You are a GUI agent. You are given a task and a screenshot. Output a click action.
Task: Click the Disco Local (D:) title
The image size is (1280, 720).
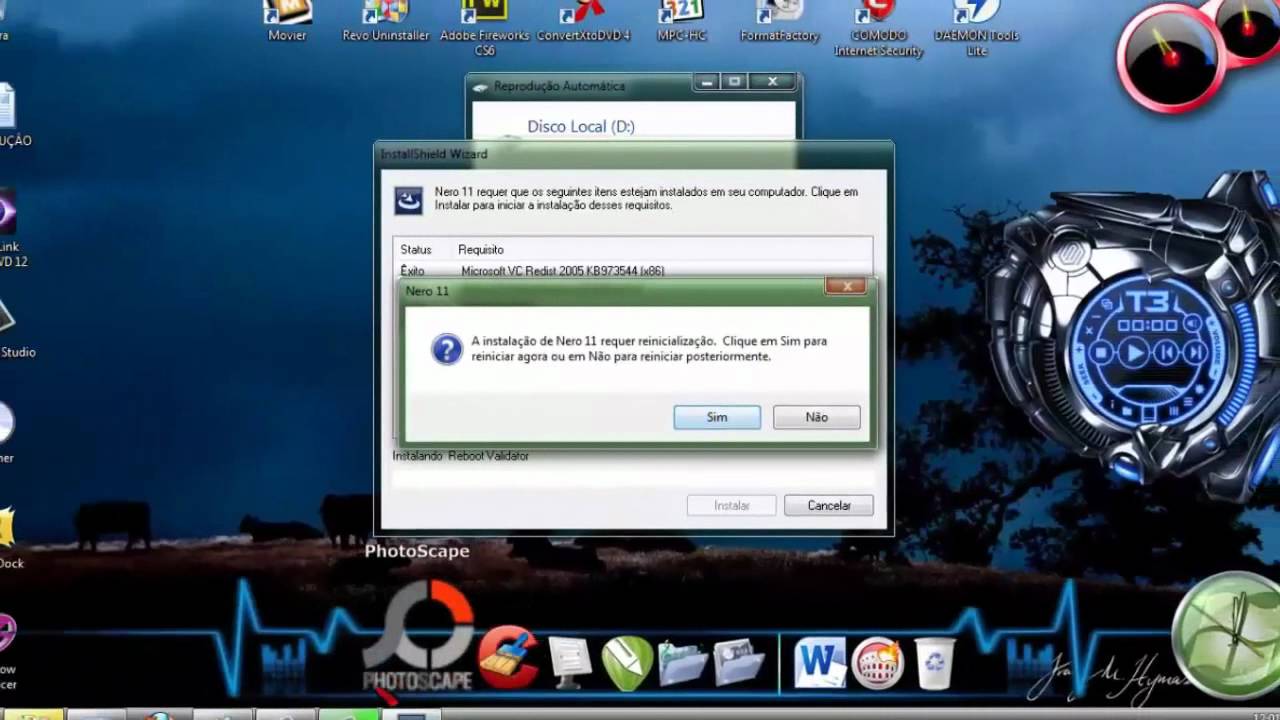(581, 127)
